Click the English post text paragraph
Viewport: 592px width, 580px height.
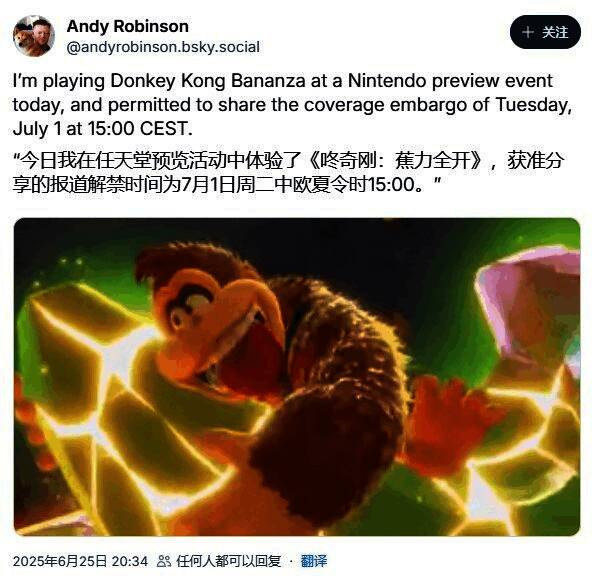pyautogui.click(x=292, y=105)
